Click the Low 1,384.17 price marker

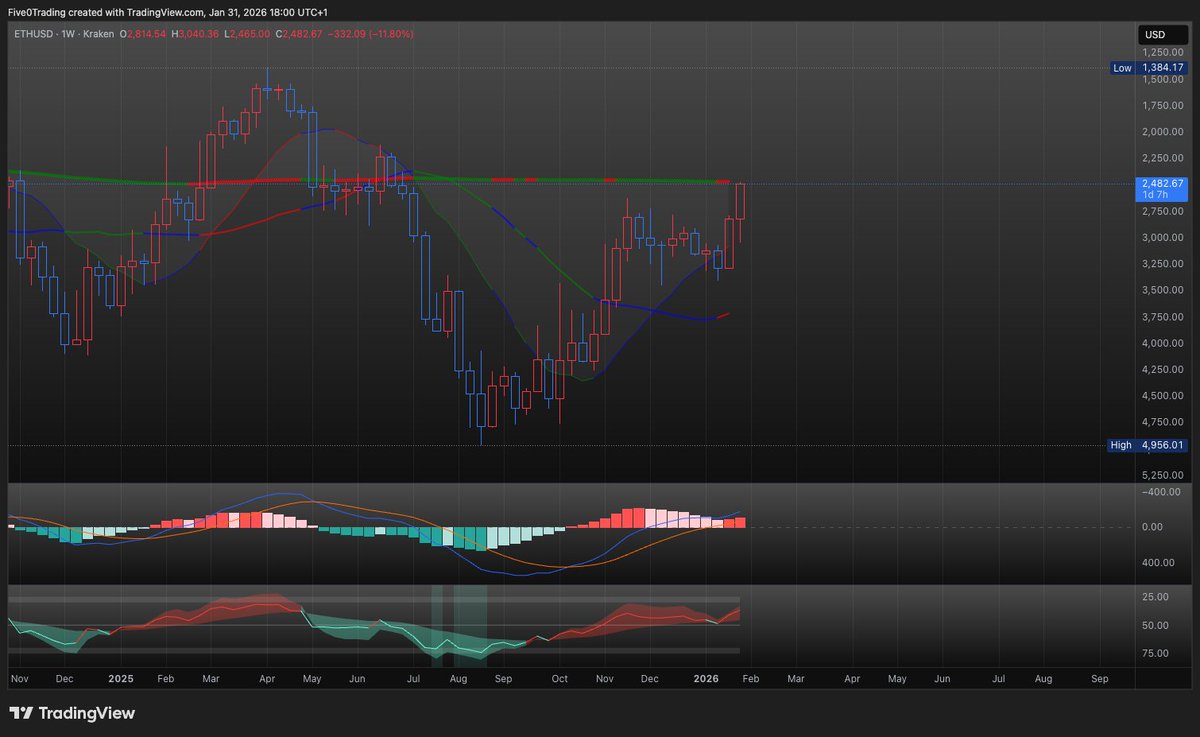tap(1150, 68)
